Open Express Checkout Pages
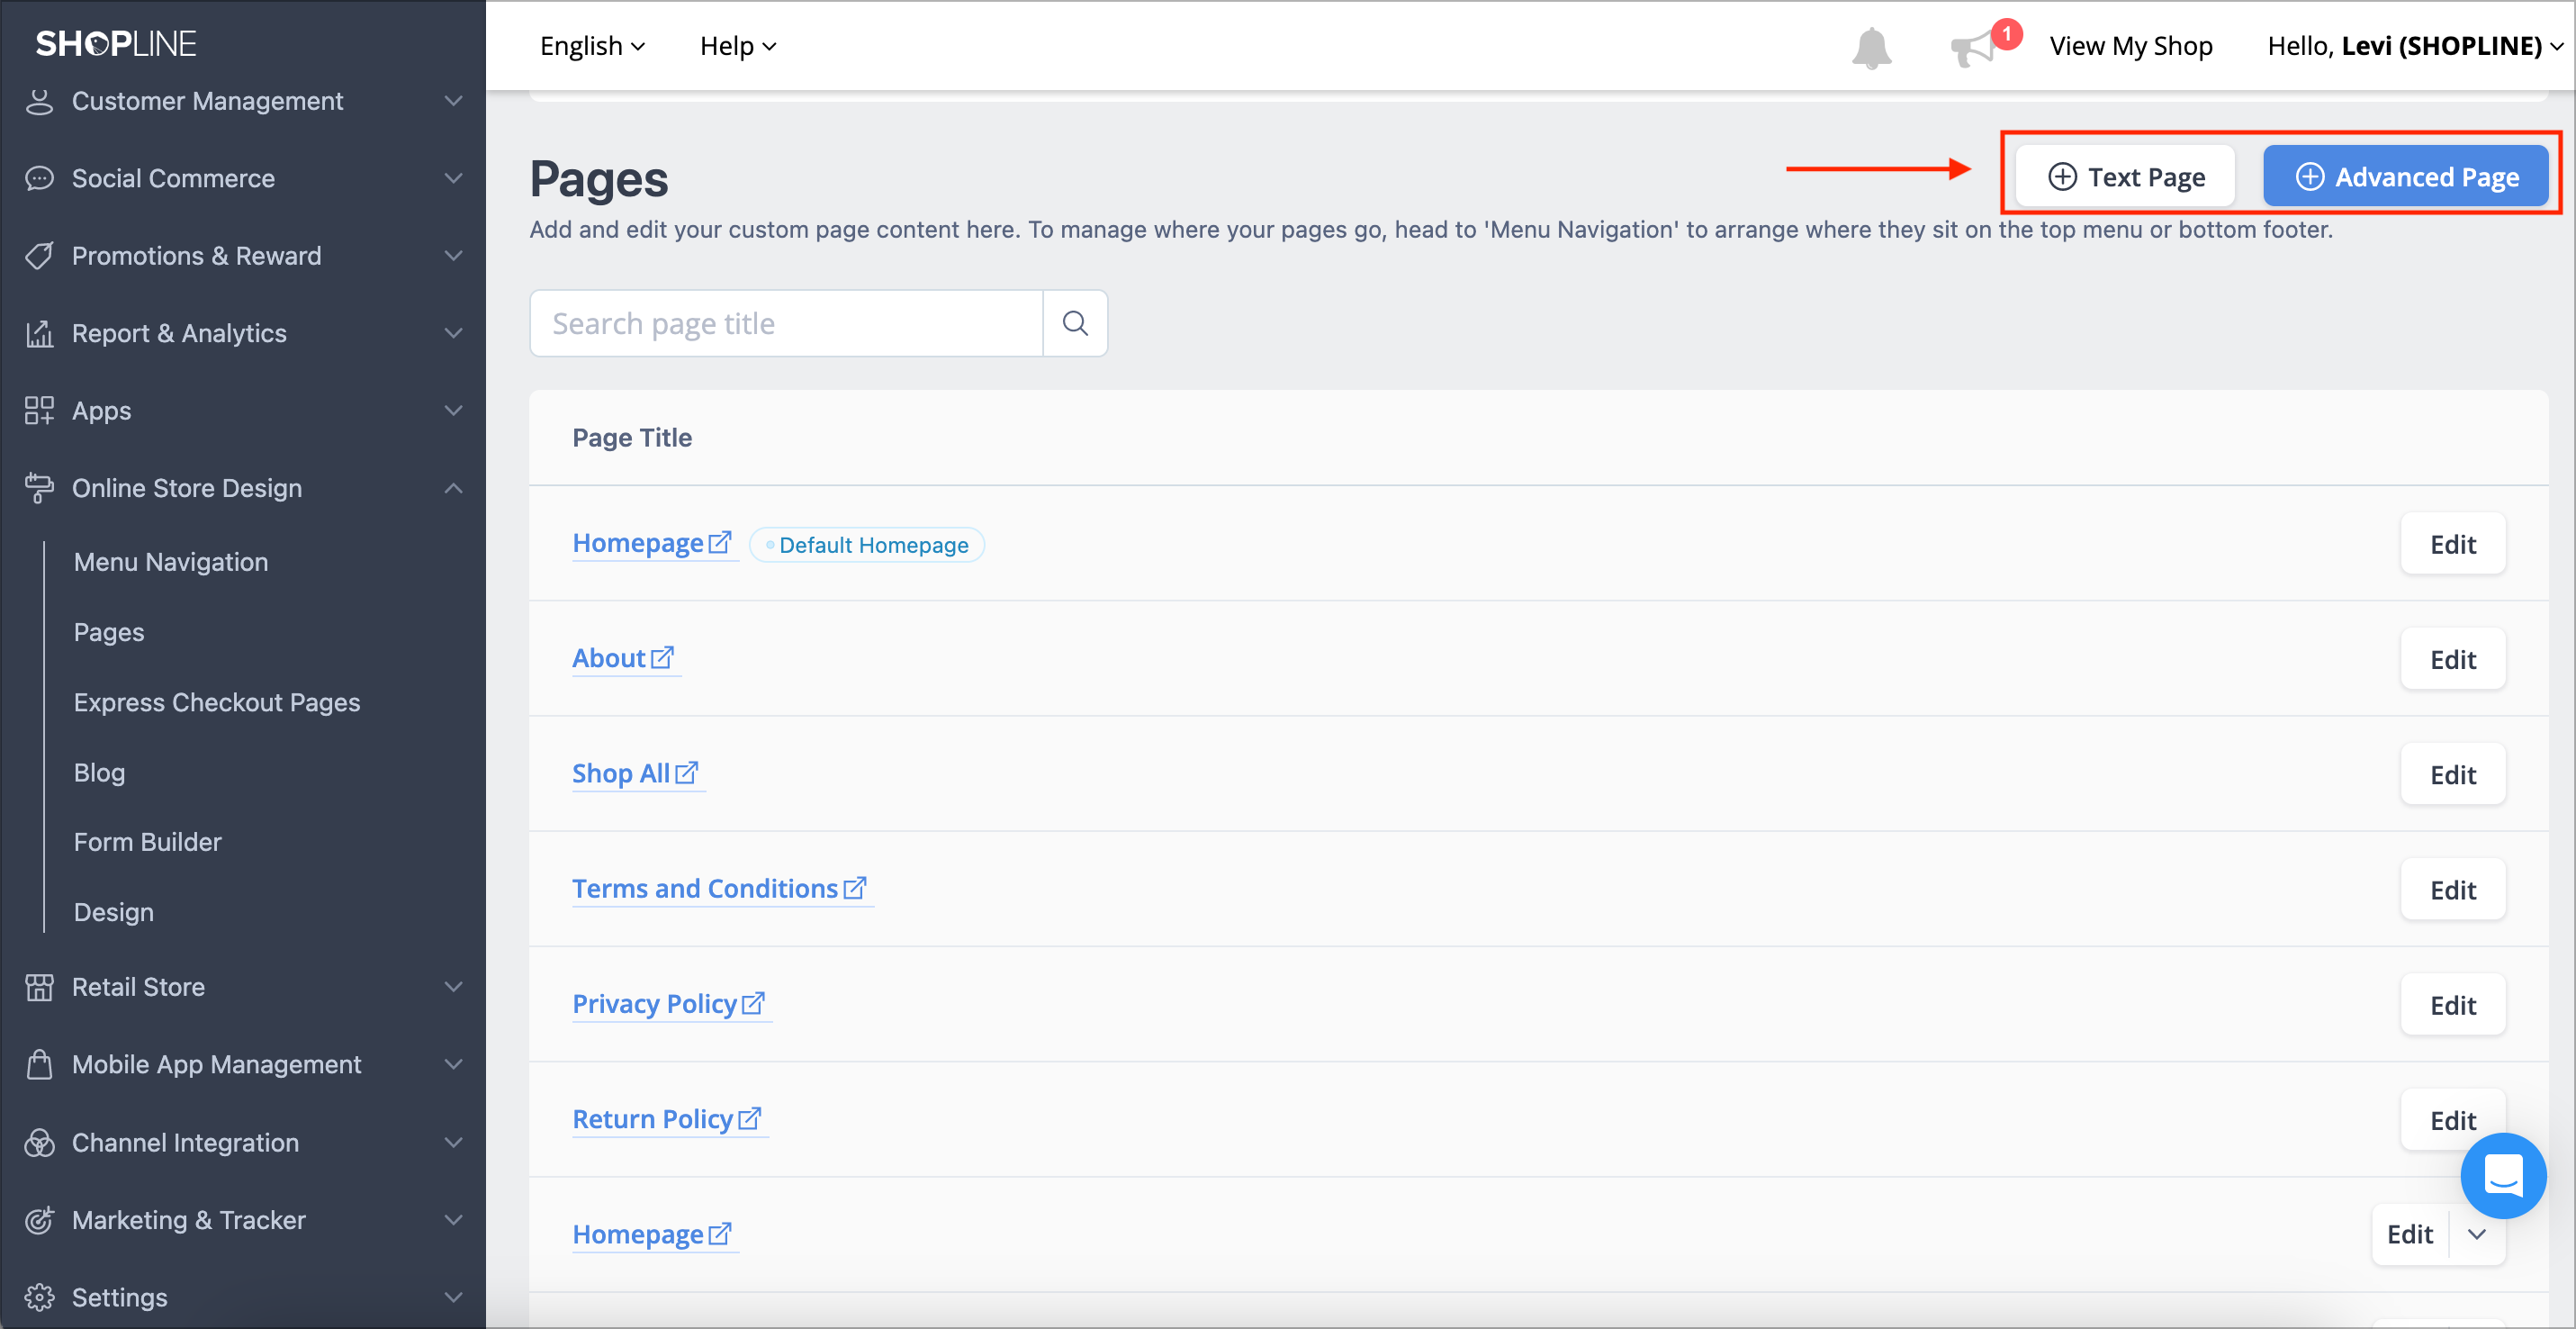2576x1329 pixels. click(217, 702)
